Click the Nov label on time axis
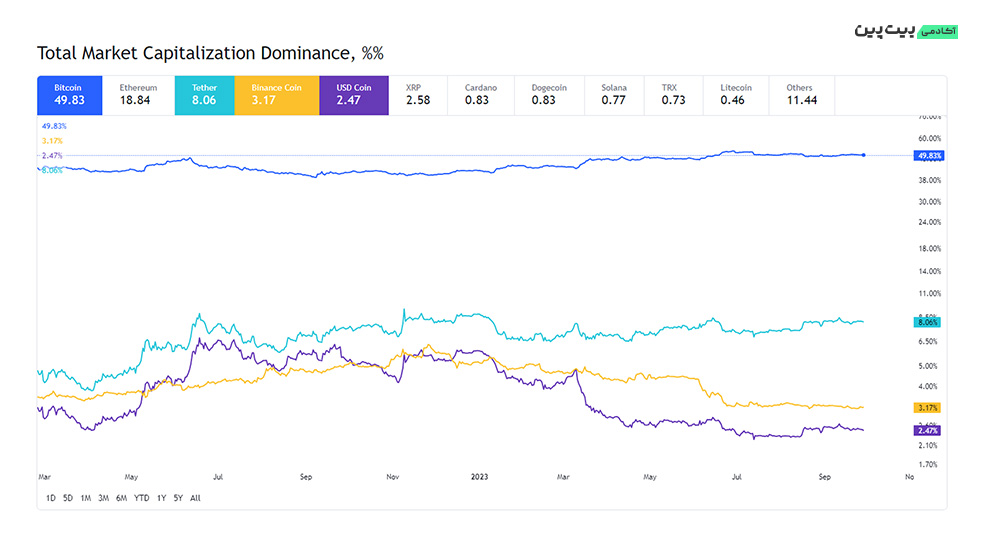The image size is (984, 554). 393,477
